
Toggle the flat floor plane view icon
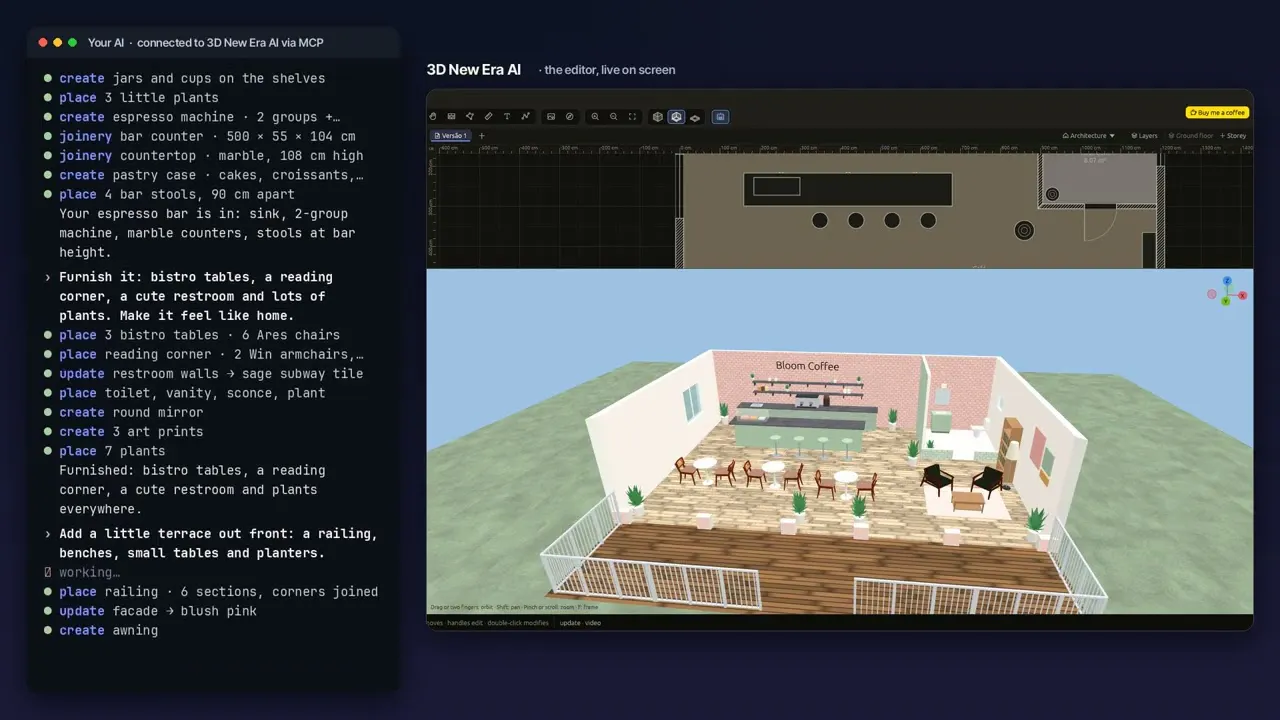point(695,118)
